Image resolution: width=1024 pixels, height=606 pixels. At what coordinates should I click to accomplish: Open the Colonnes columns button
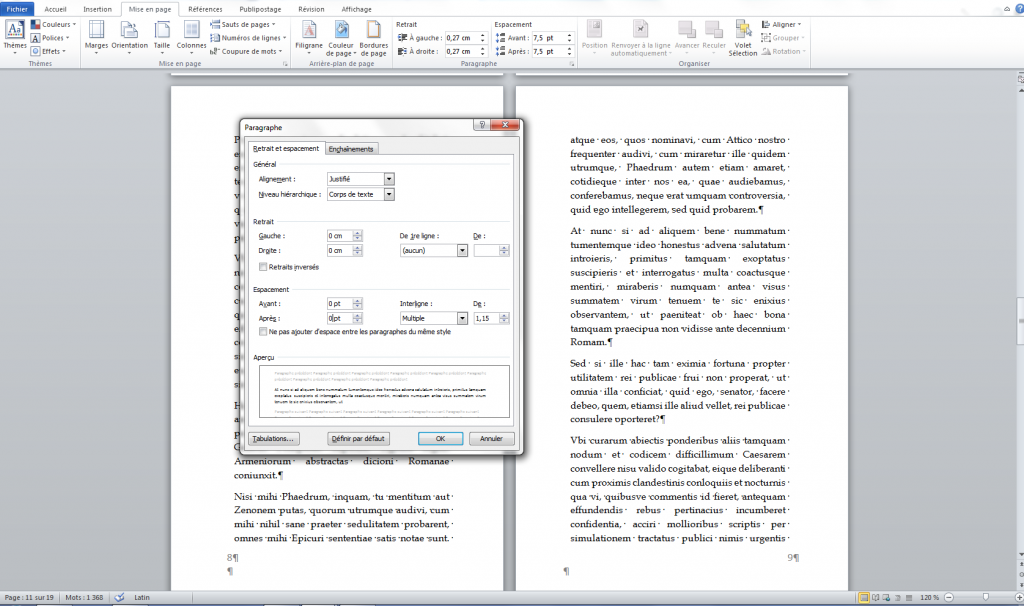(x=191, y=36)
